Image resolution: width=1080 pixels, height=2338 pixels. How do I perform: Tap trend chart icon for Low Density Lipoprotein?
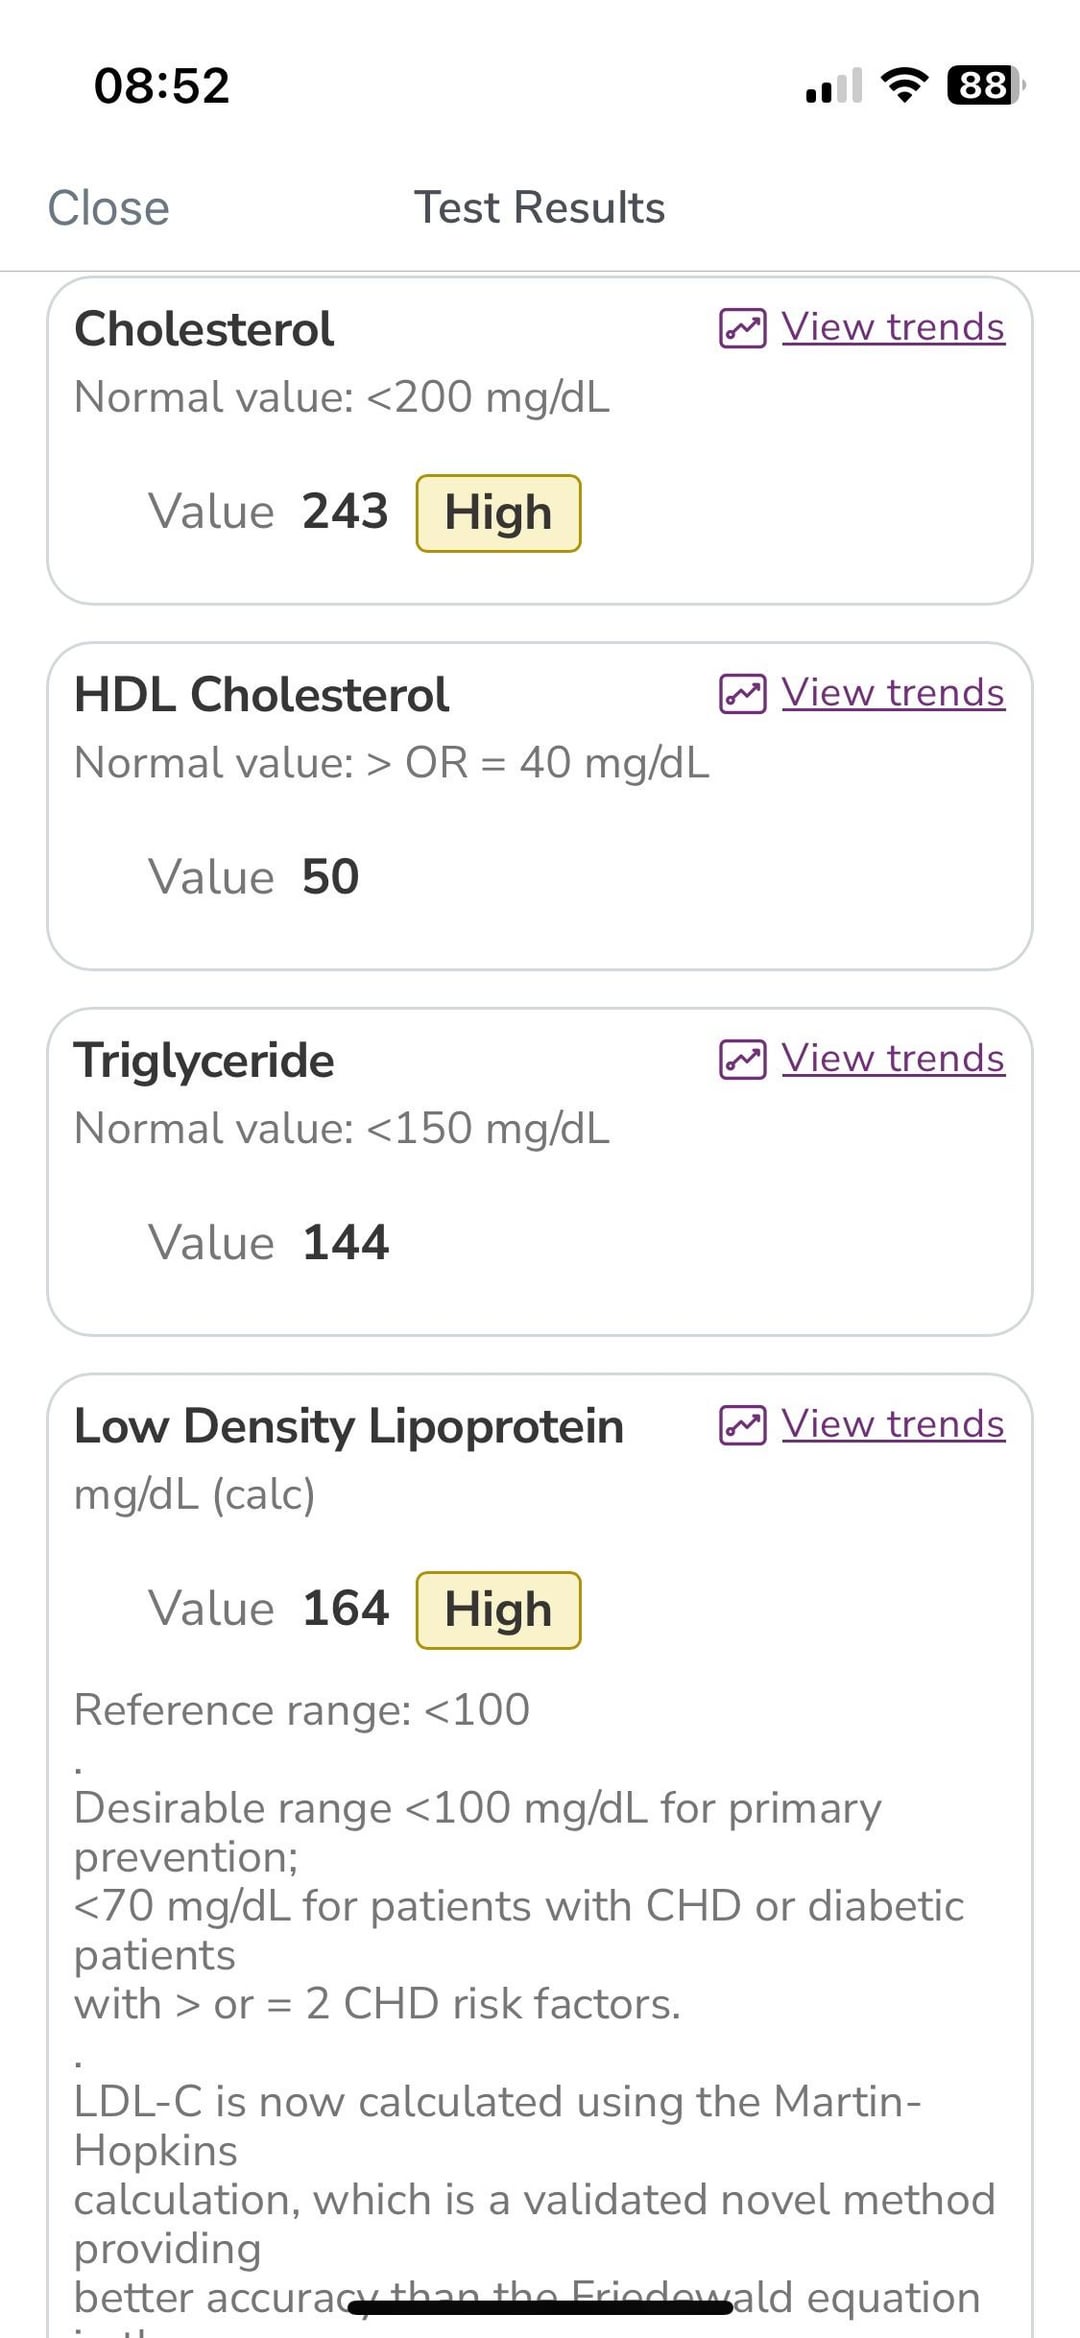(x=742, y=1425)
